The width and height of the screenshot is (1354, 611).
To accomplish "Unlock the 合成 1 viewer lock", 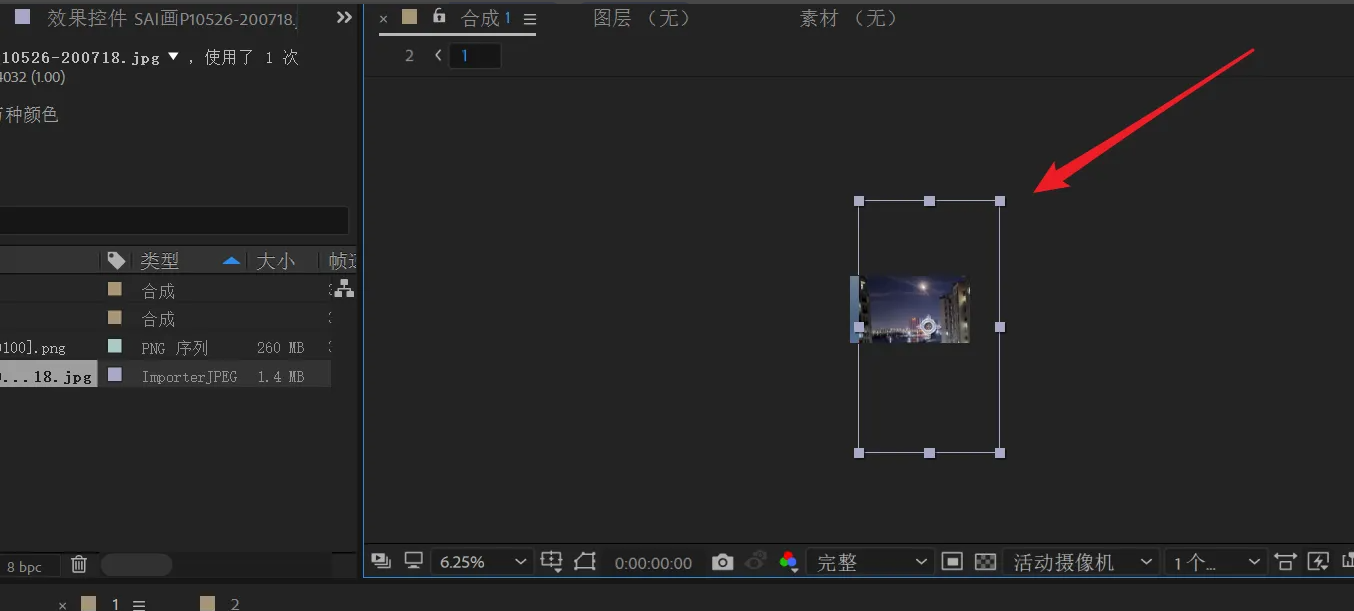I will coord(439,17).
